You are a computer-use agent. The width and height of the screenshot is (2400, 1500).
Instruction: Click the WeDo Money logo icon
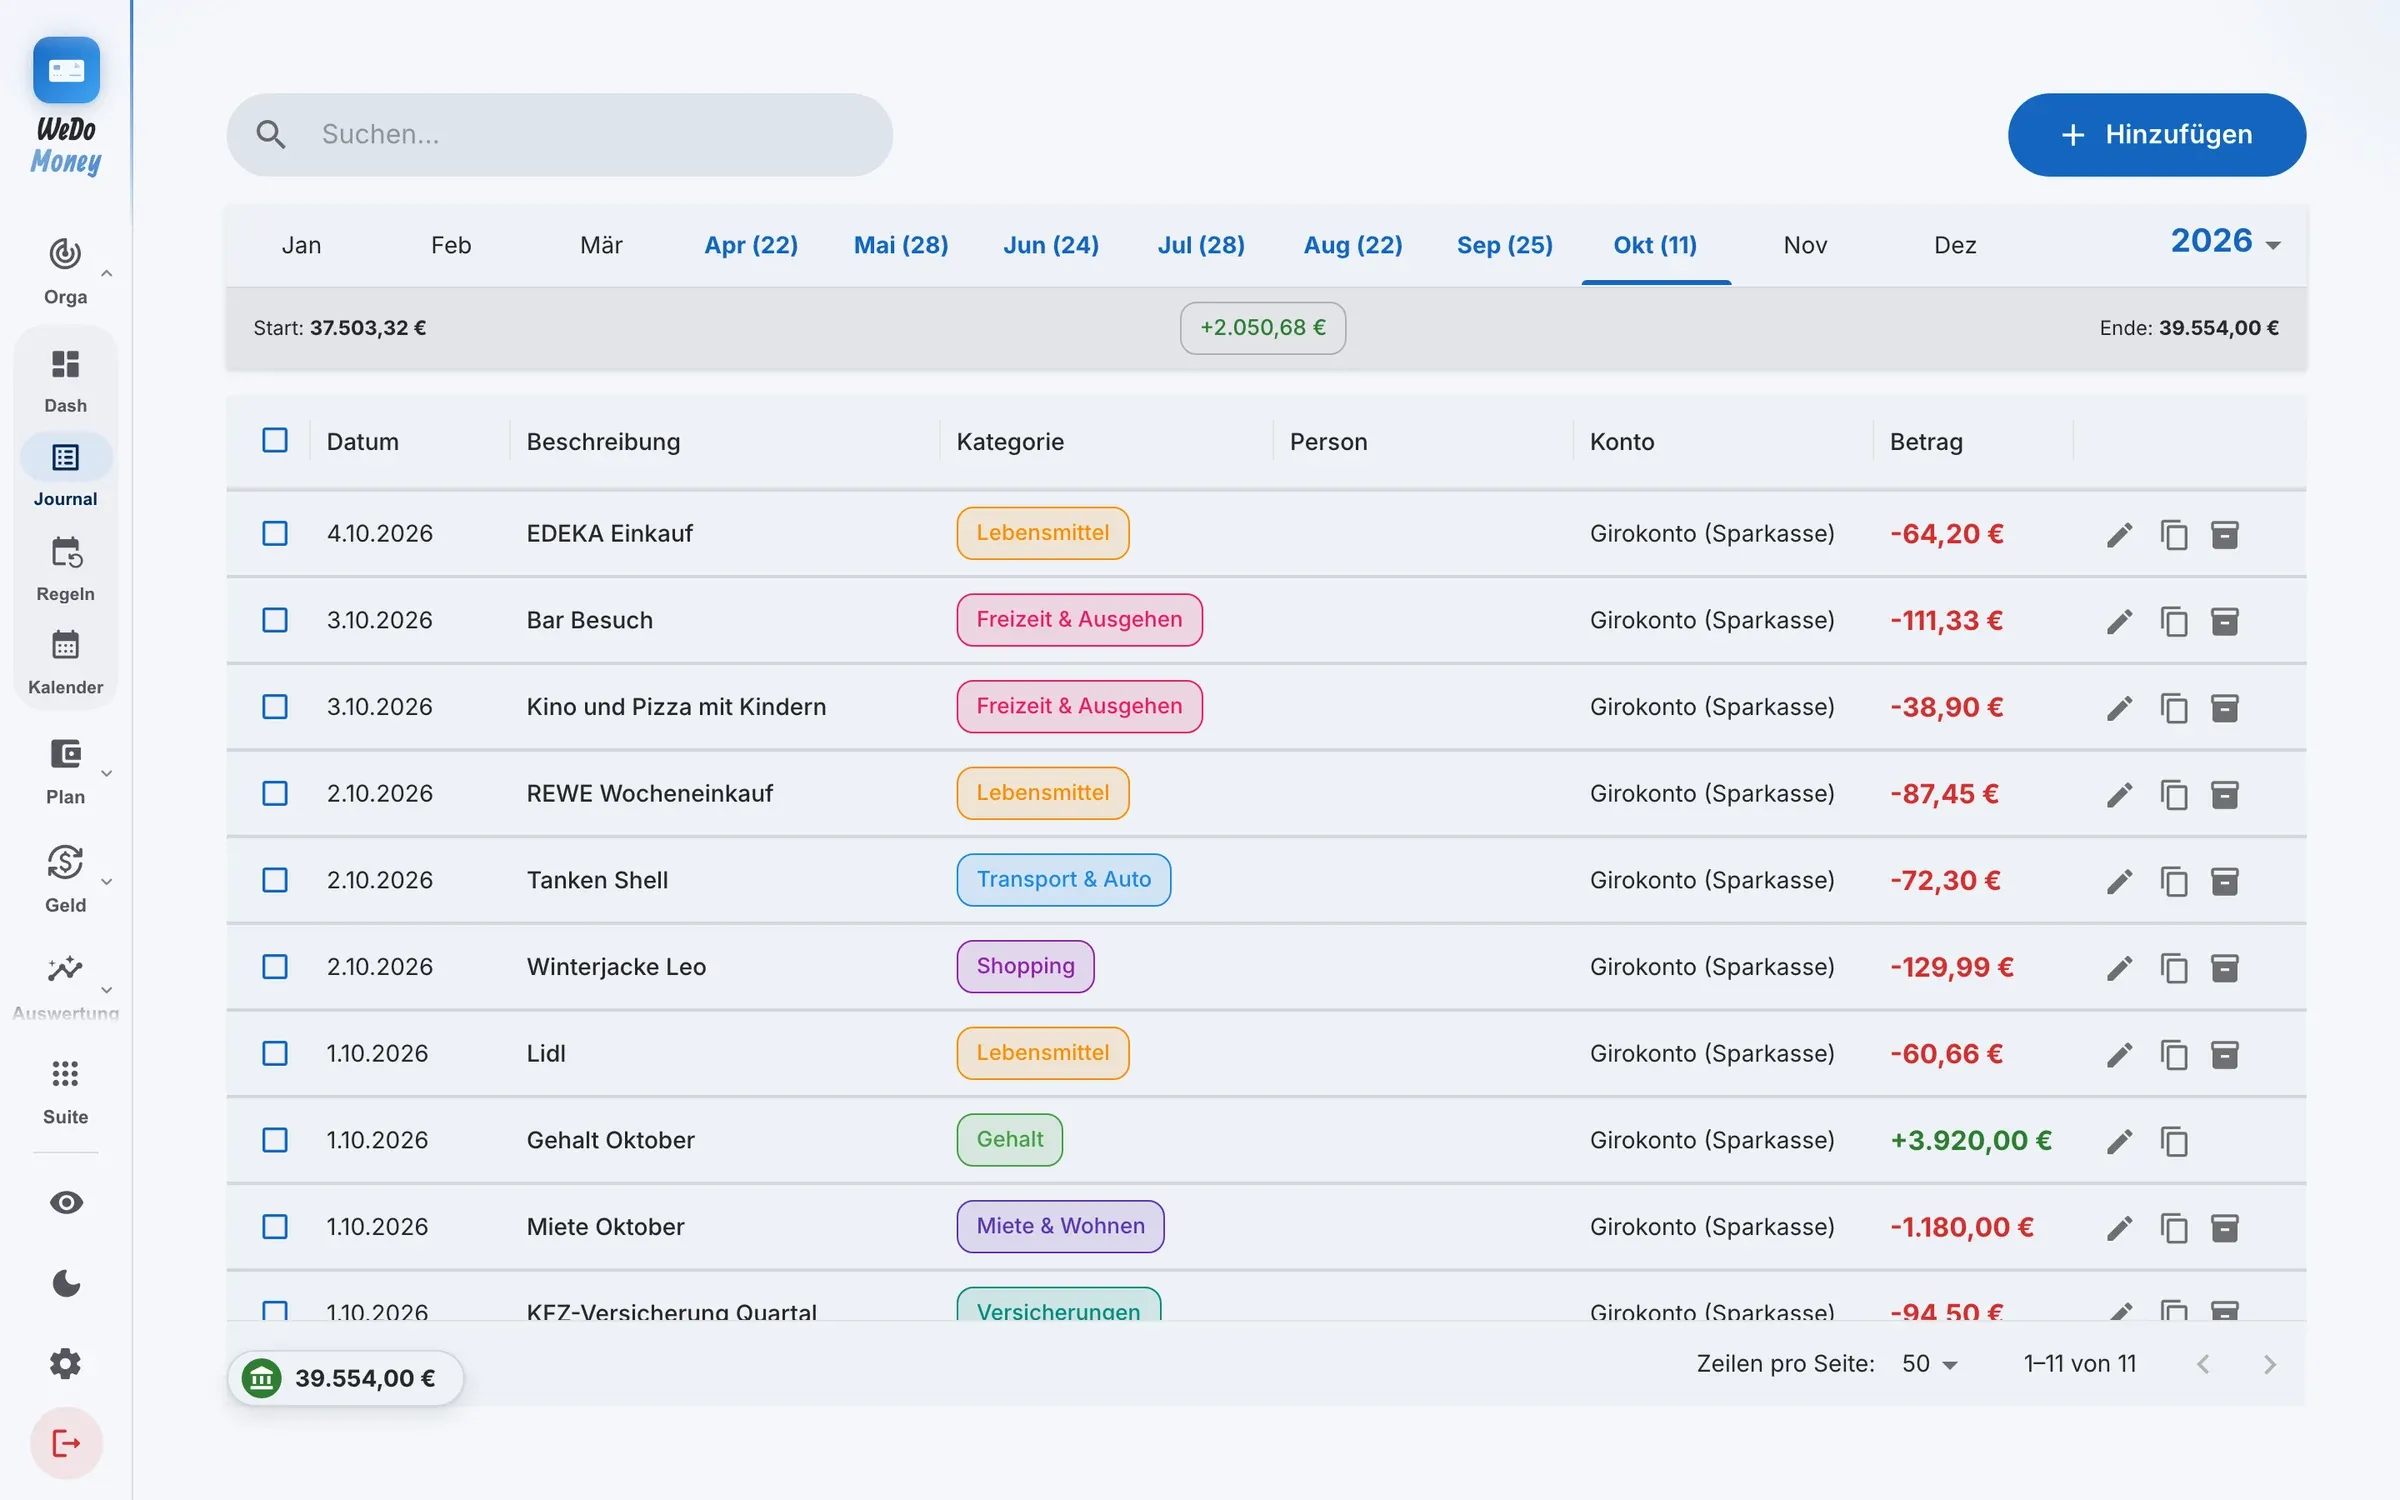pos(66,70)
